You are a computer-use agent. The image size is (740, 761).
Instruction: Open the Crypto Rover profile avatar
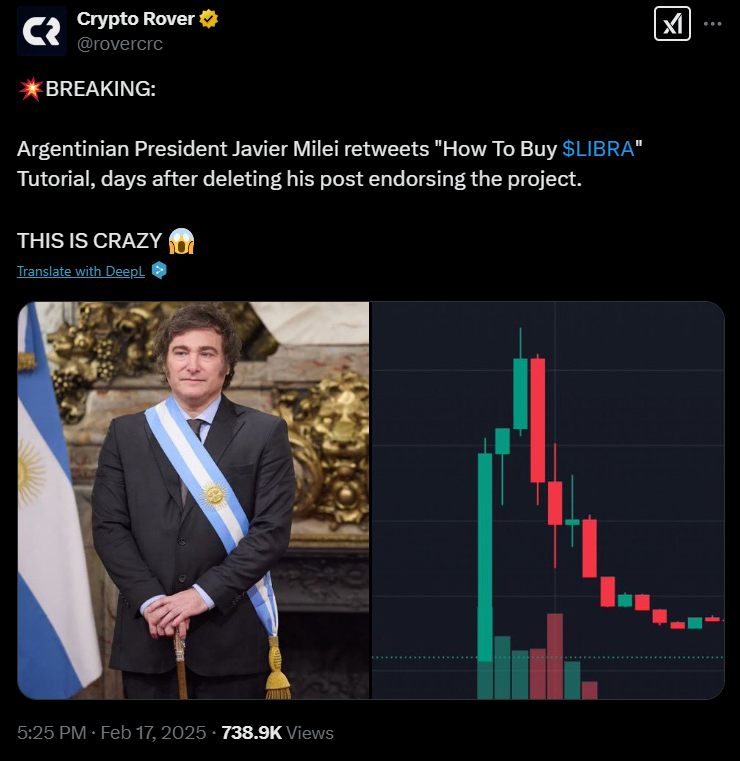click(x=42, y=31)
